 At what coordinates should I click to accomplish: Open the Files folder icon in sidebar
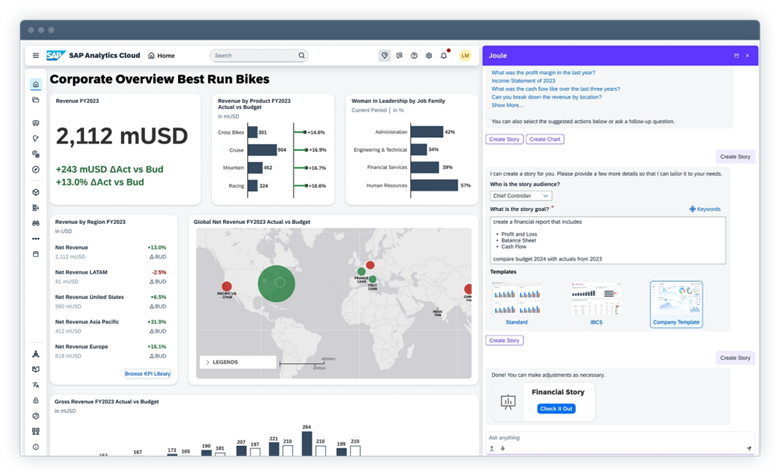tap(36, 100)
